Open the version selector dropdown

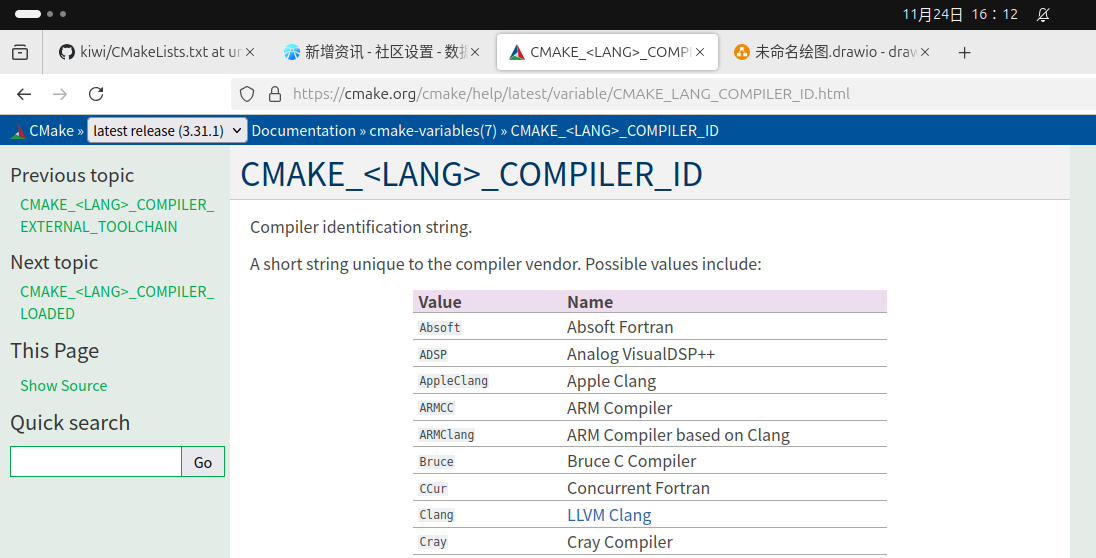167,131
